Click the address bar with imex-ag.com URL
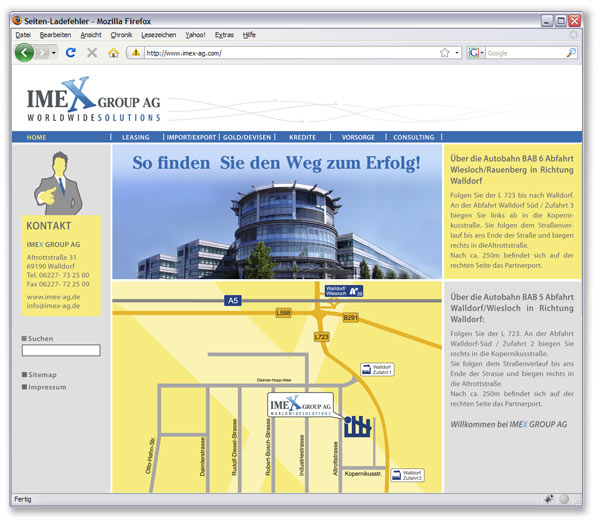600x530 pixels. (291, 53)
